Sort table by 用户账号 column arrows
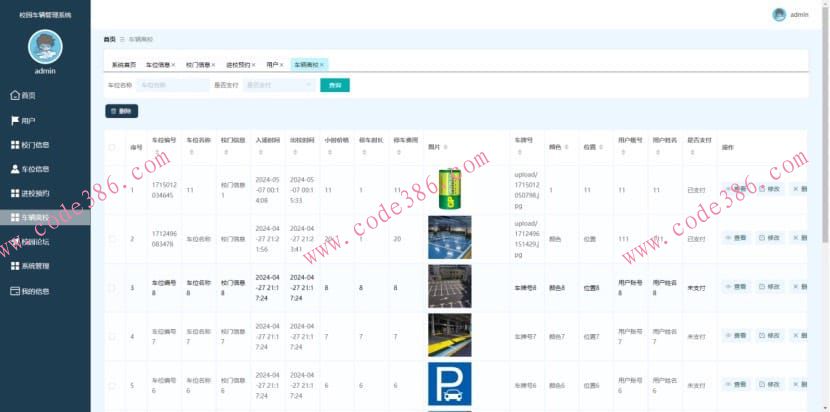 pyautogui.click(x=623, y=152)
